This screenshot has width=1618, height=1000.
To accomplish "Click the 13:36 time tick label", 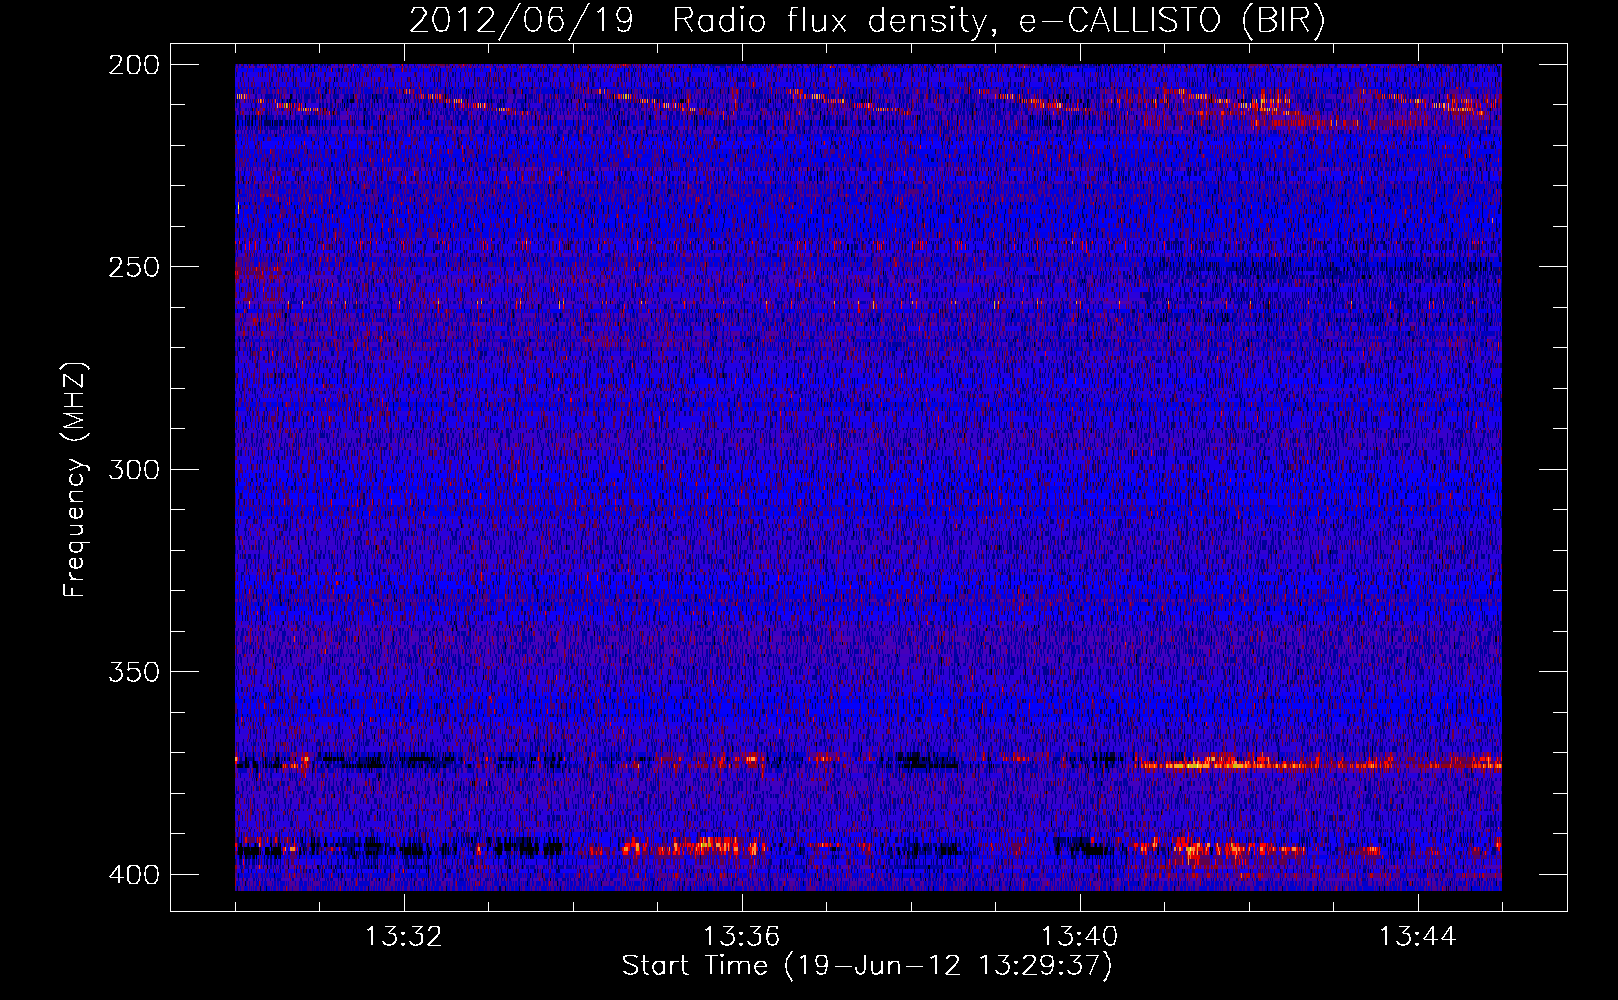I will pos(741,937).
